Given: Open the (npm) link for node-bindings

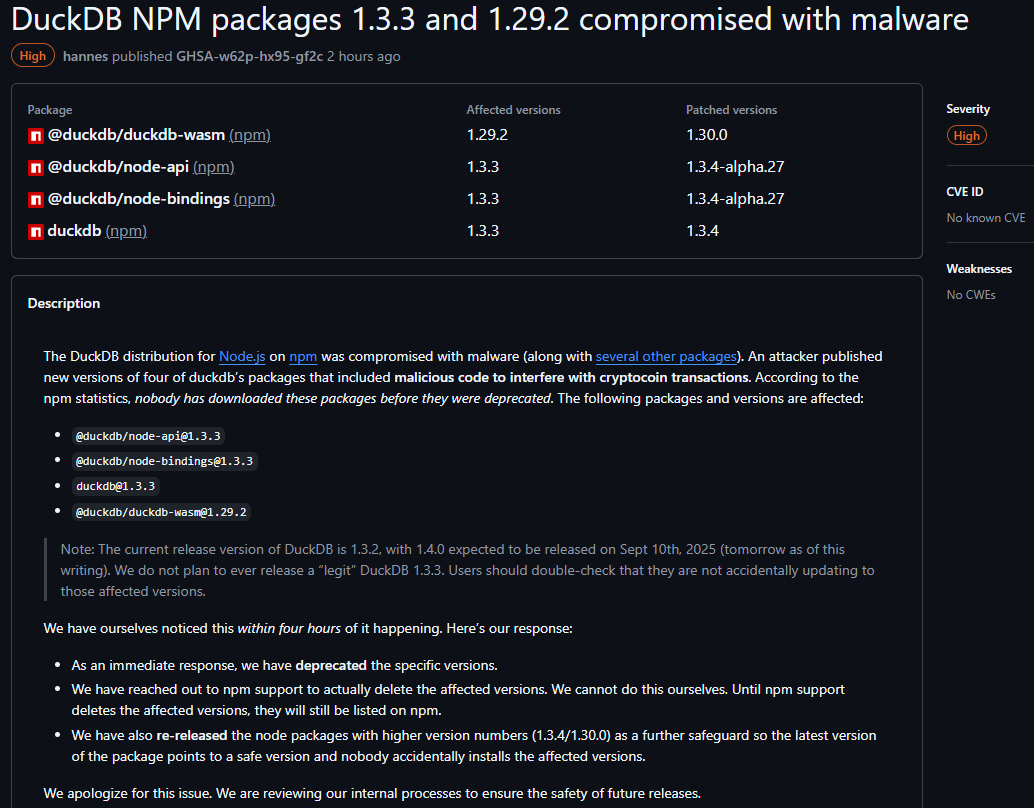Looking at the screenshot, I should click(x=254, y=199).
